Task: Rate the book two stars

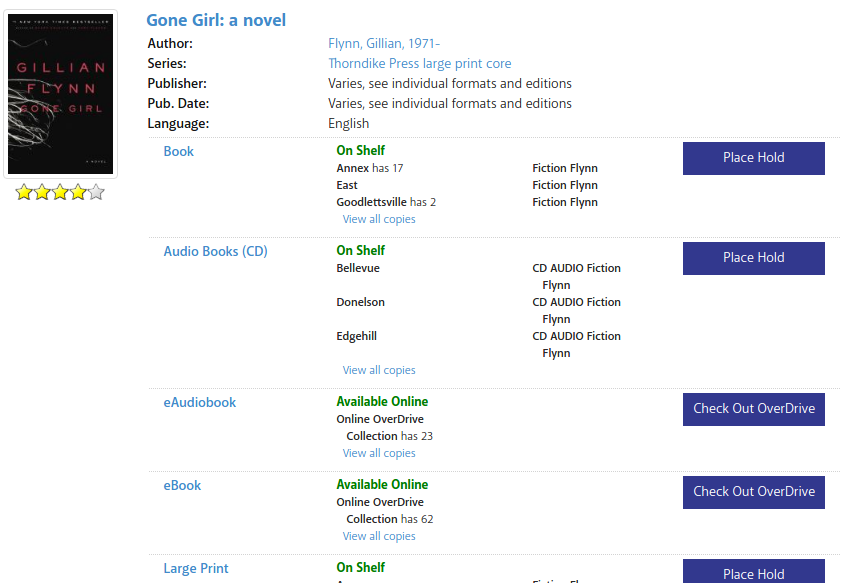Action: (x=42, y=192)
